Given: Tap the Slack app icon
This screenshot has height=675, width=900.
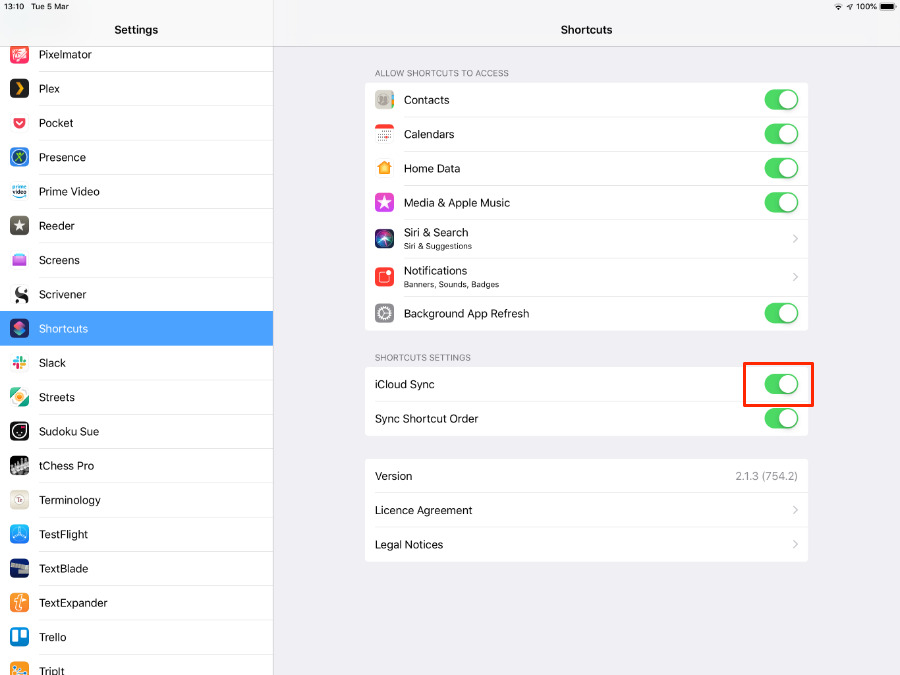Looking at the screenshot, I should (20, 363).
